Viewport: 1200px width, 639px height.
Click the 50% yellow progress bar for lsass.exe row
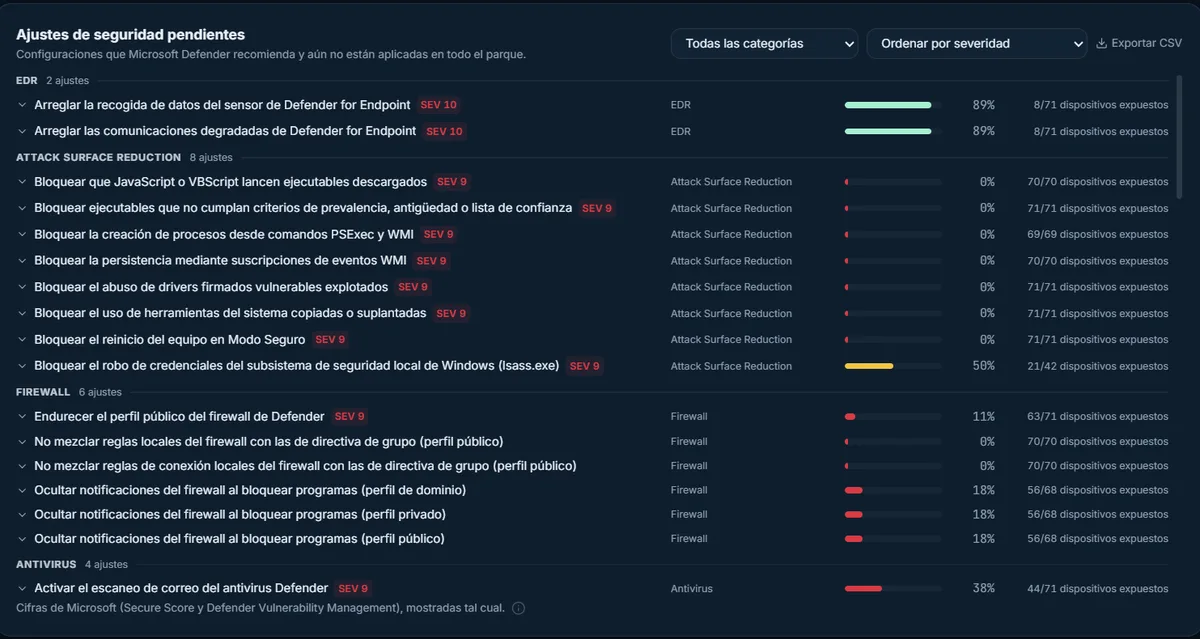click(x=893, y=366)
